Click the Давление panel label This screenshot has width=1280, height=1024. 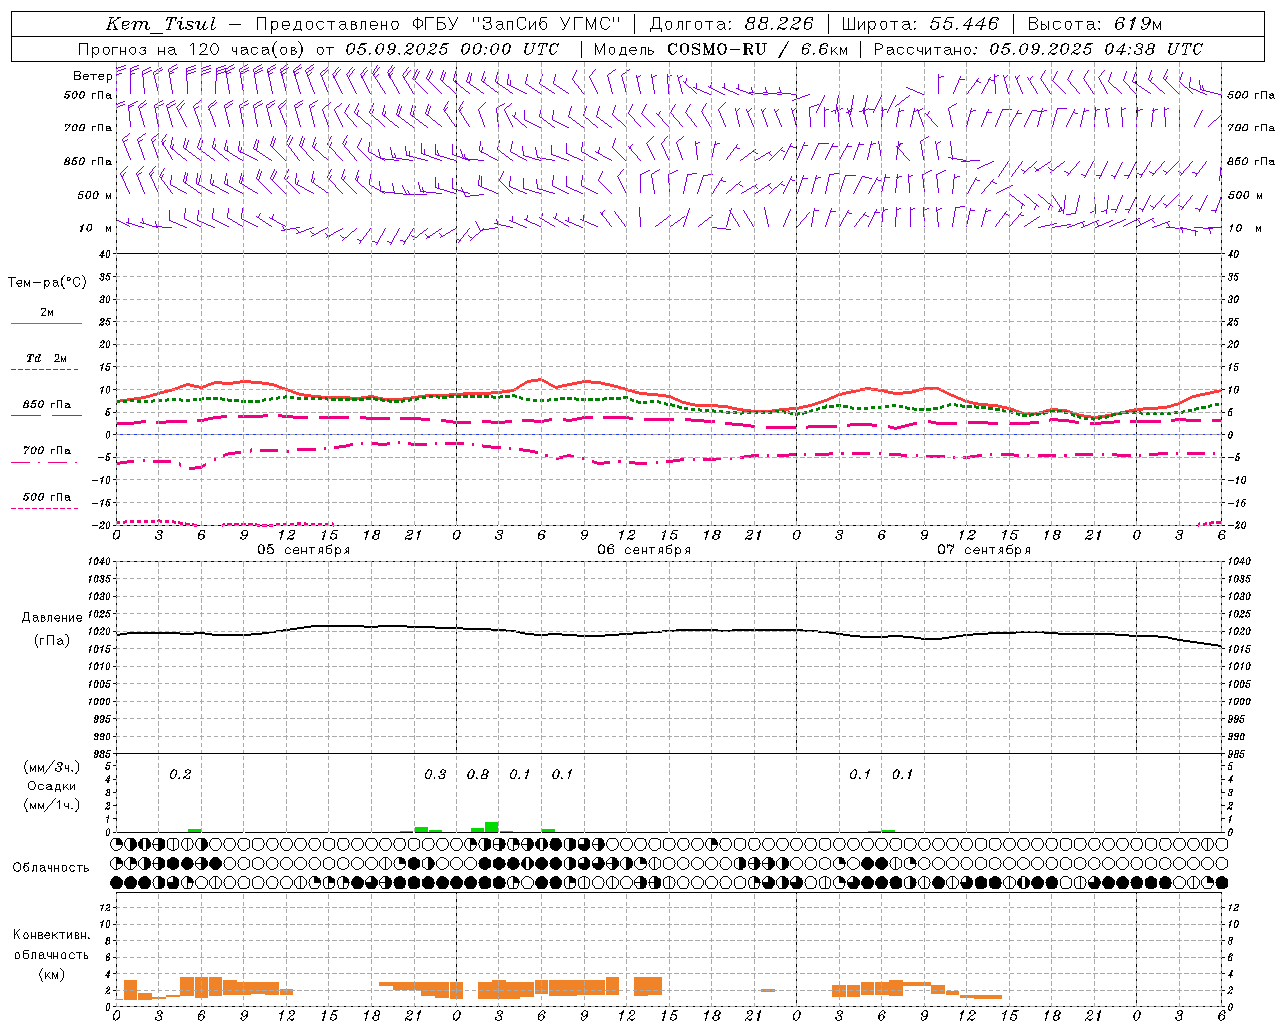pos(52,618)
